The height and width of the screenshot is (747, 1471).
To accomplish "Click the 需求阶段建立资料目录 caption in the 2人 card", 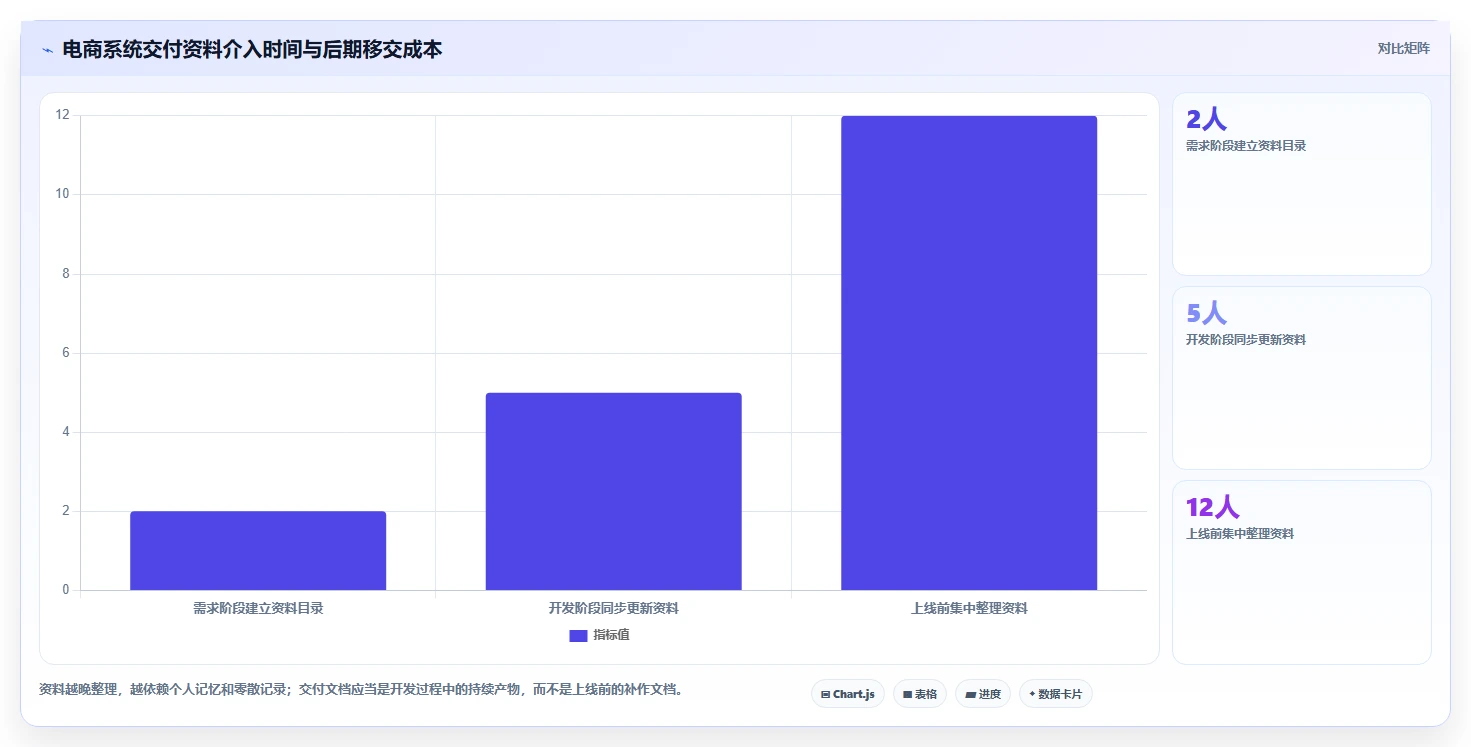I will [x=1246, y=146].
